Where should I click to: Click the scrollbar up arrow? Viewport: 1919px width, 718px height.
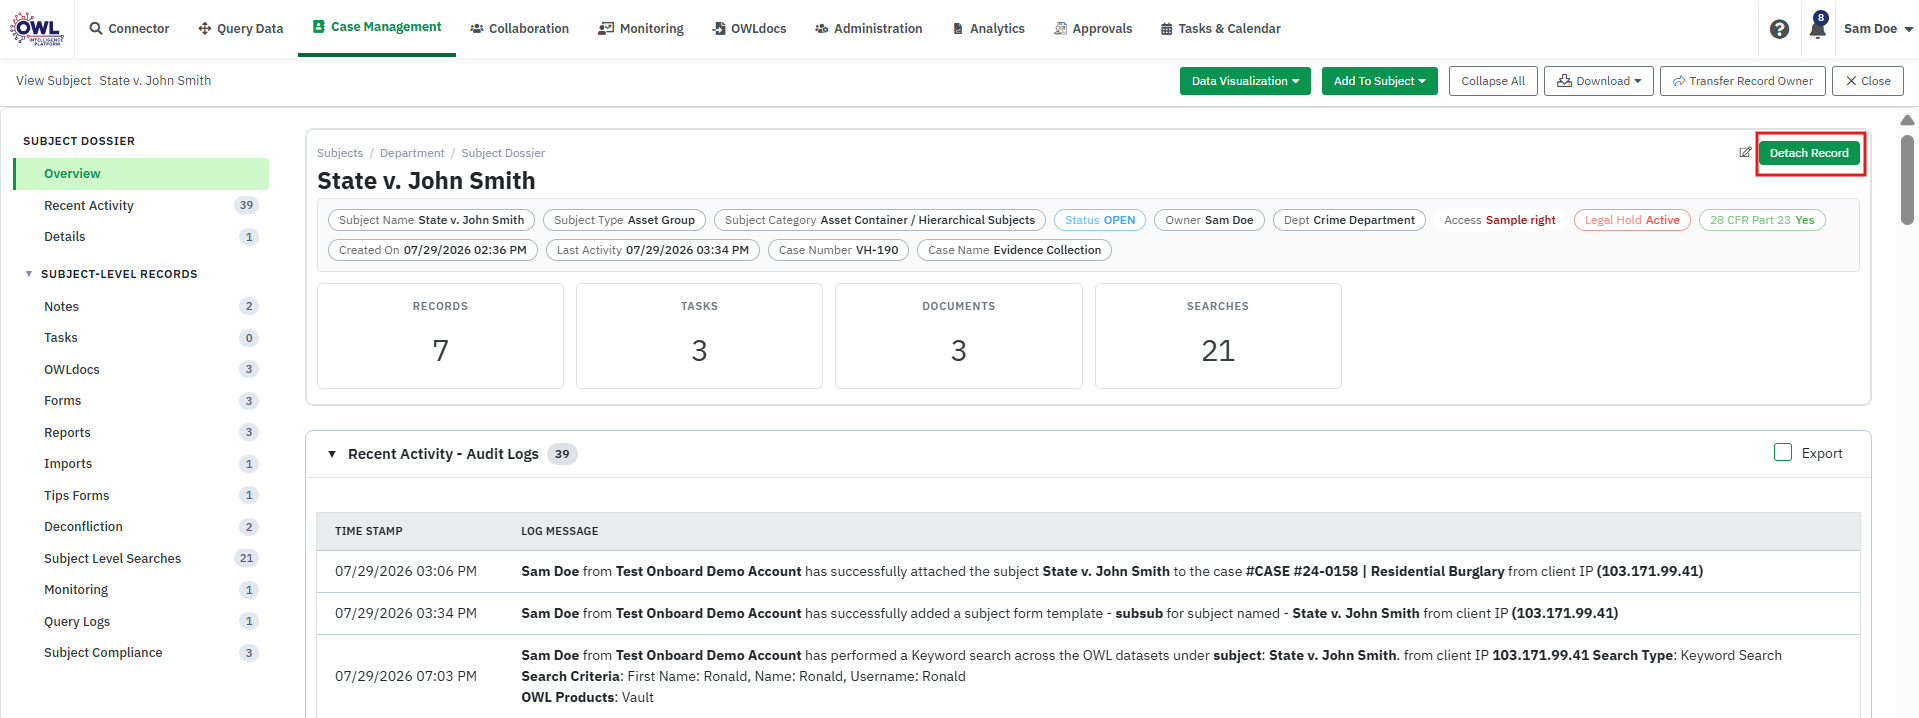1907,120
